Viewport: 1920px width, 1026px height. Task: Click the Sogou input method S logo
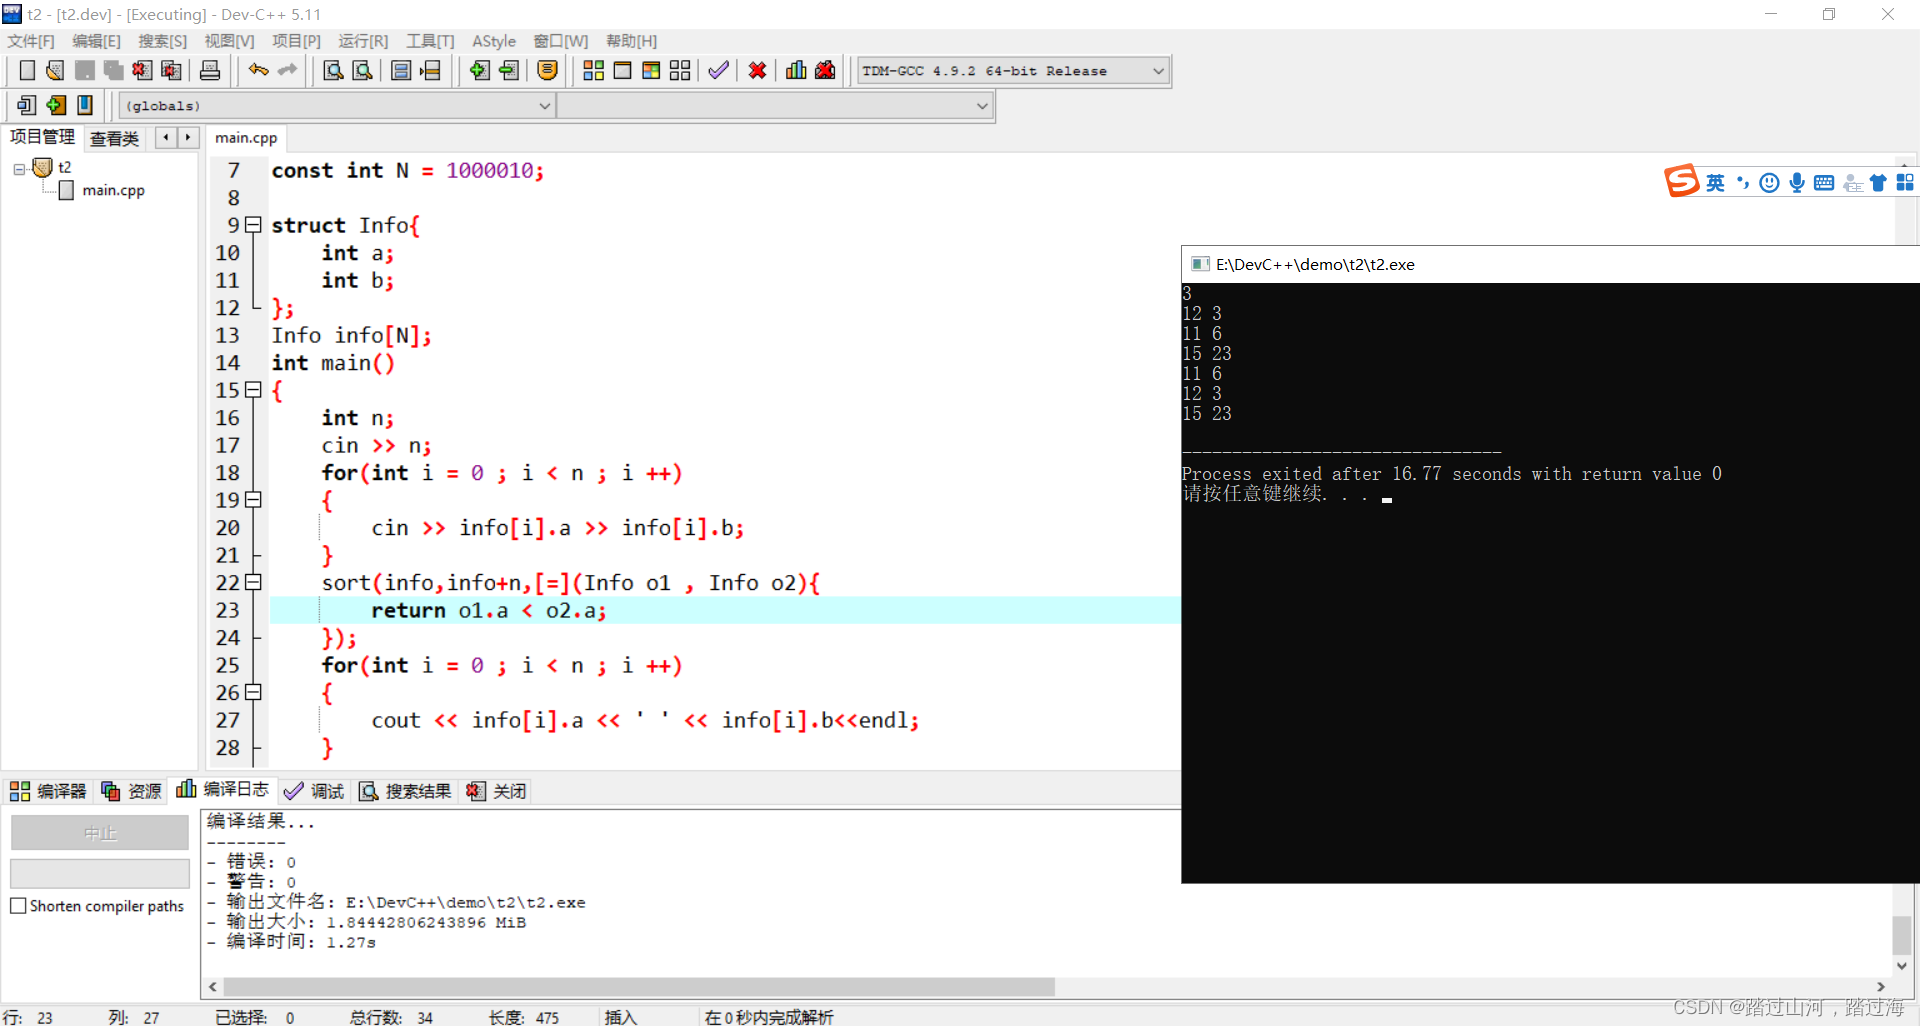coord(1681,181)
